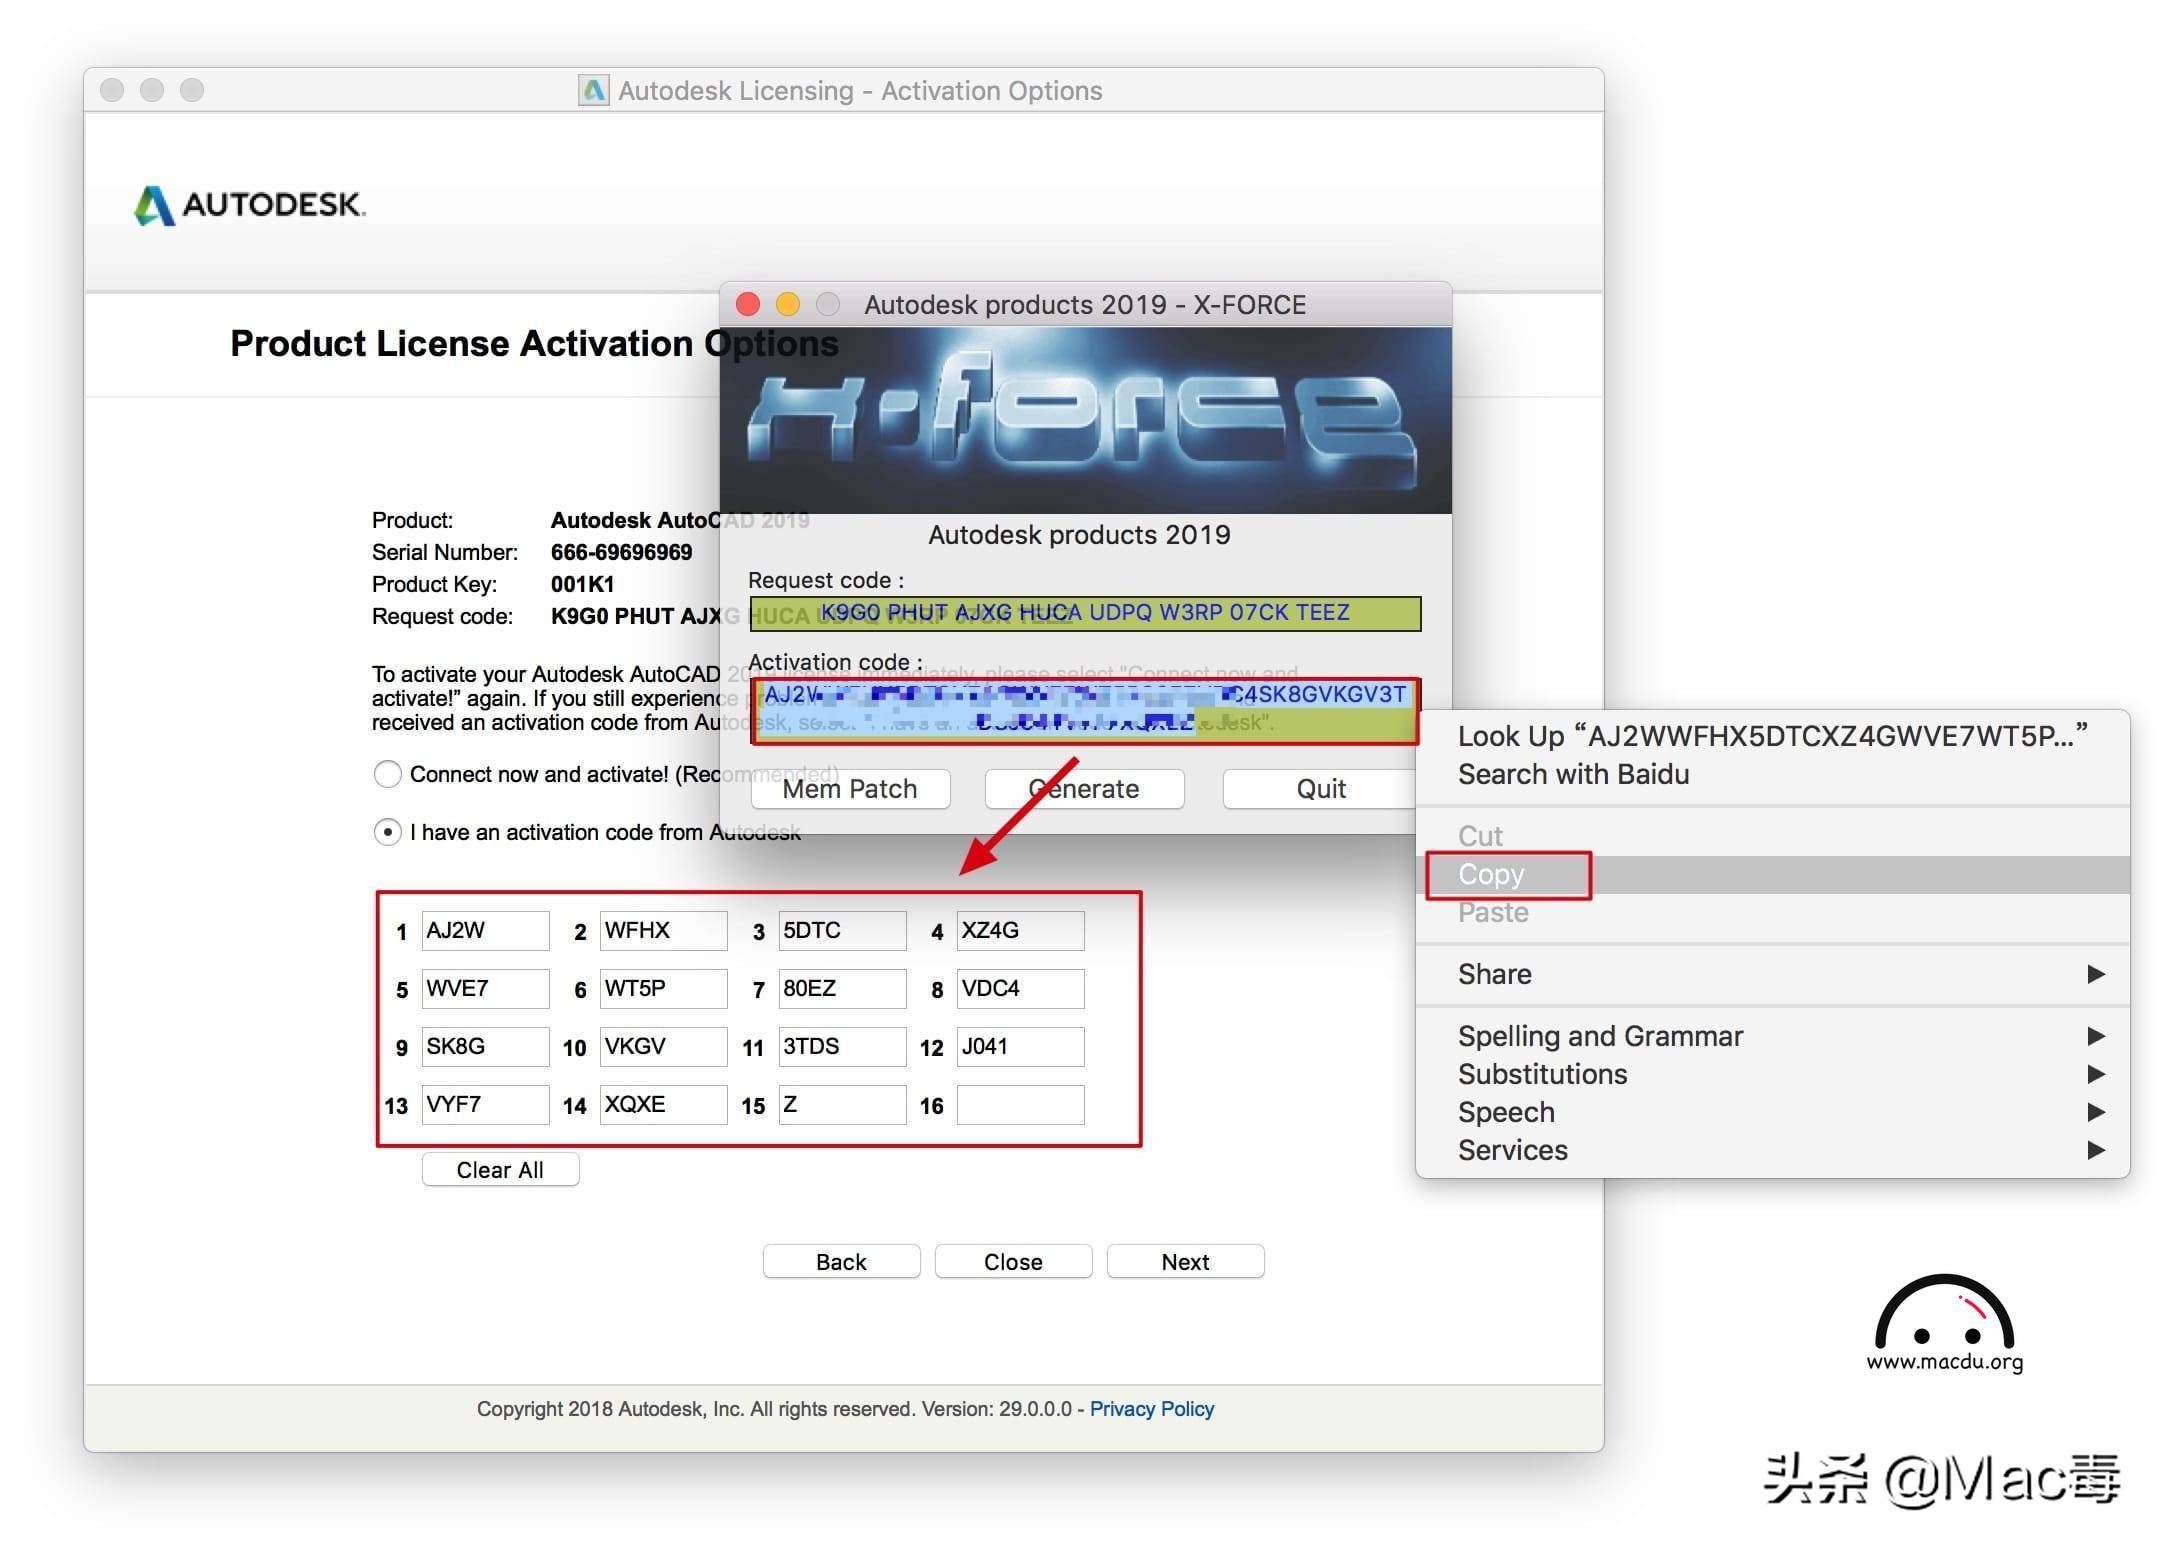Select 'Connect now and activate!' radio option
Image resolution: width=2164 pixels, height=1552 pixels.
tap(388, 774)
